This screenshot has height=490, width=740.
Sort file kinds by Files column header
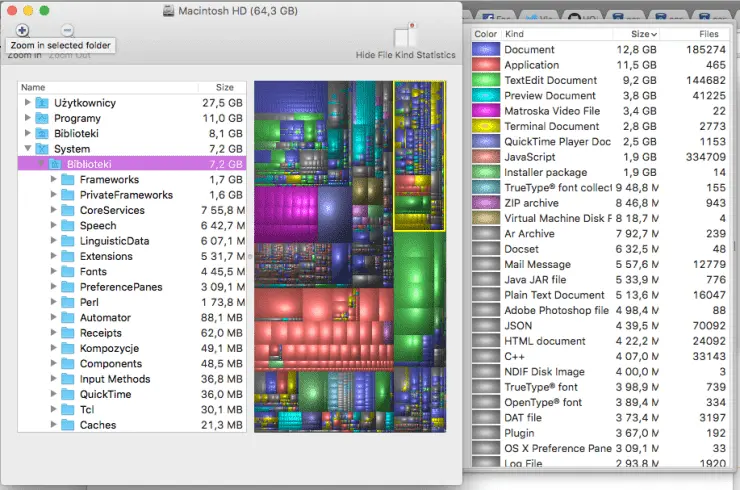click(x=708, y=34)
